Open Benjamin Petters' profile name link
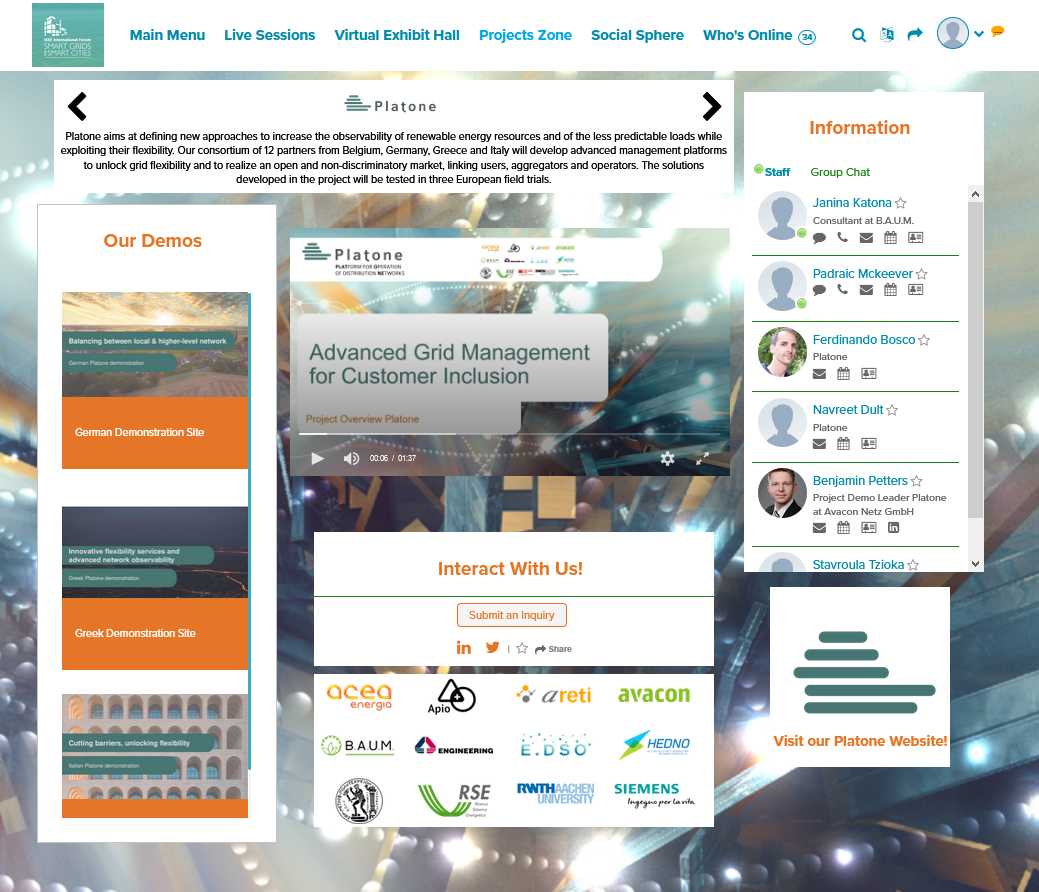Viewport: 1039px width, 892px height. coord(860,480)
